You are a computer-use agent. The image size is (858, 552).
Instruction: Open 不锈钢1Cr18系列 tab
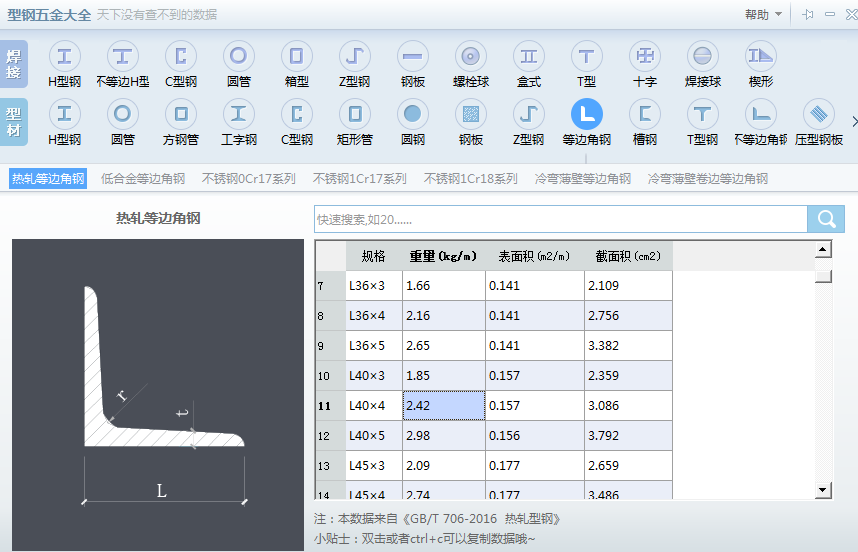click(471, 179)
